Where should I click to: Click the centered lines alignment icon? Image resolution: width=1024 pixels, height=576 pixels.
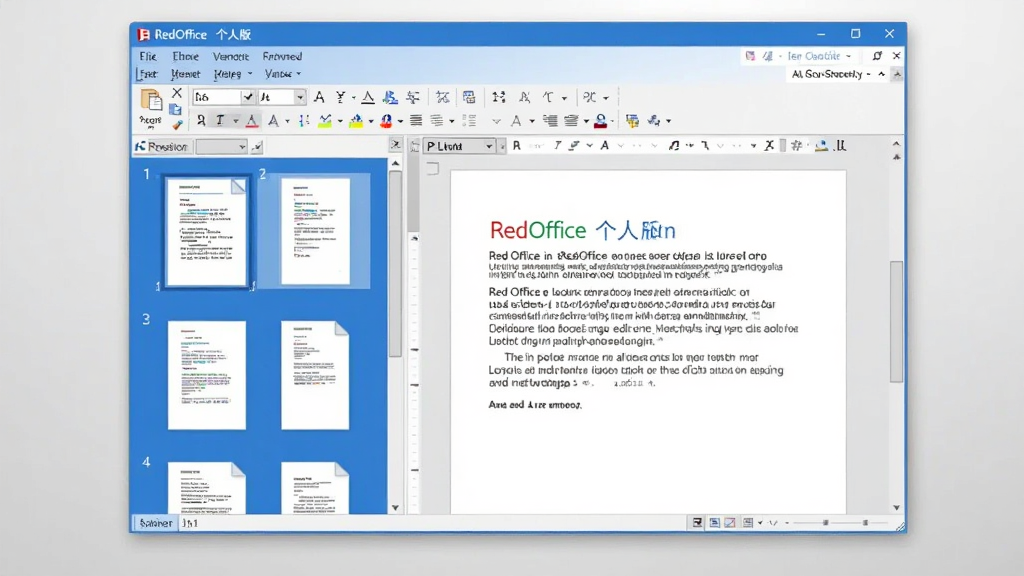436,121
